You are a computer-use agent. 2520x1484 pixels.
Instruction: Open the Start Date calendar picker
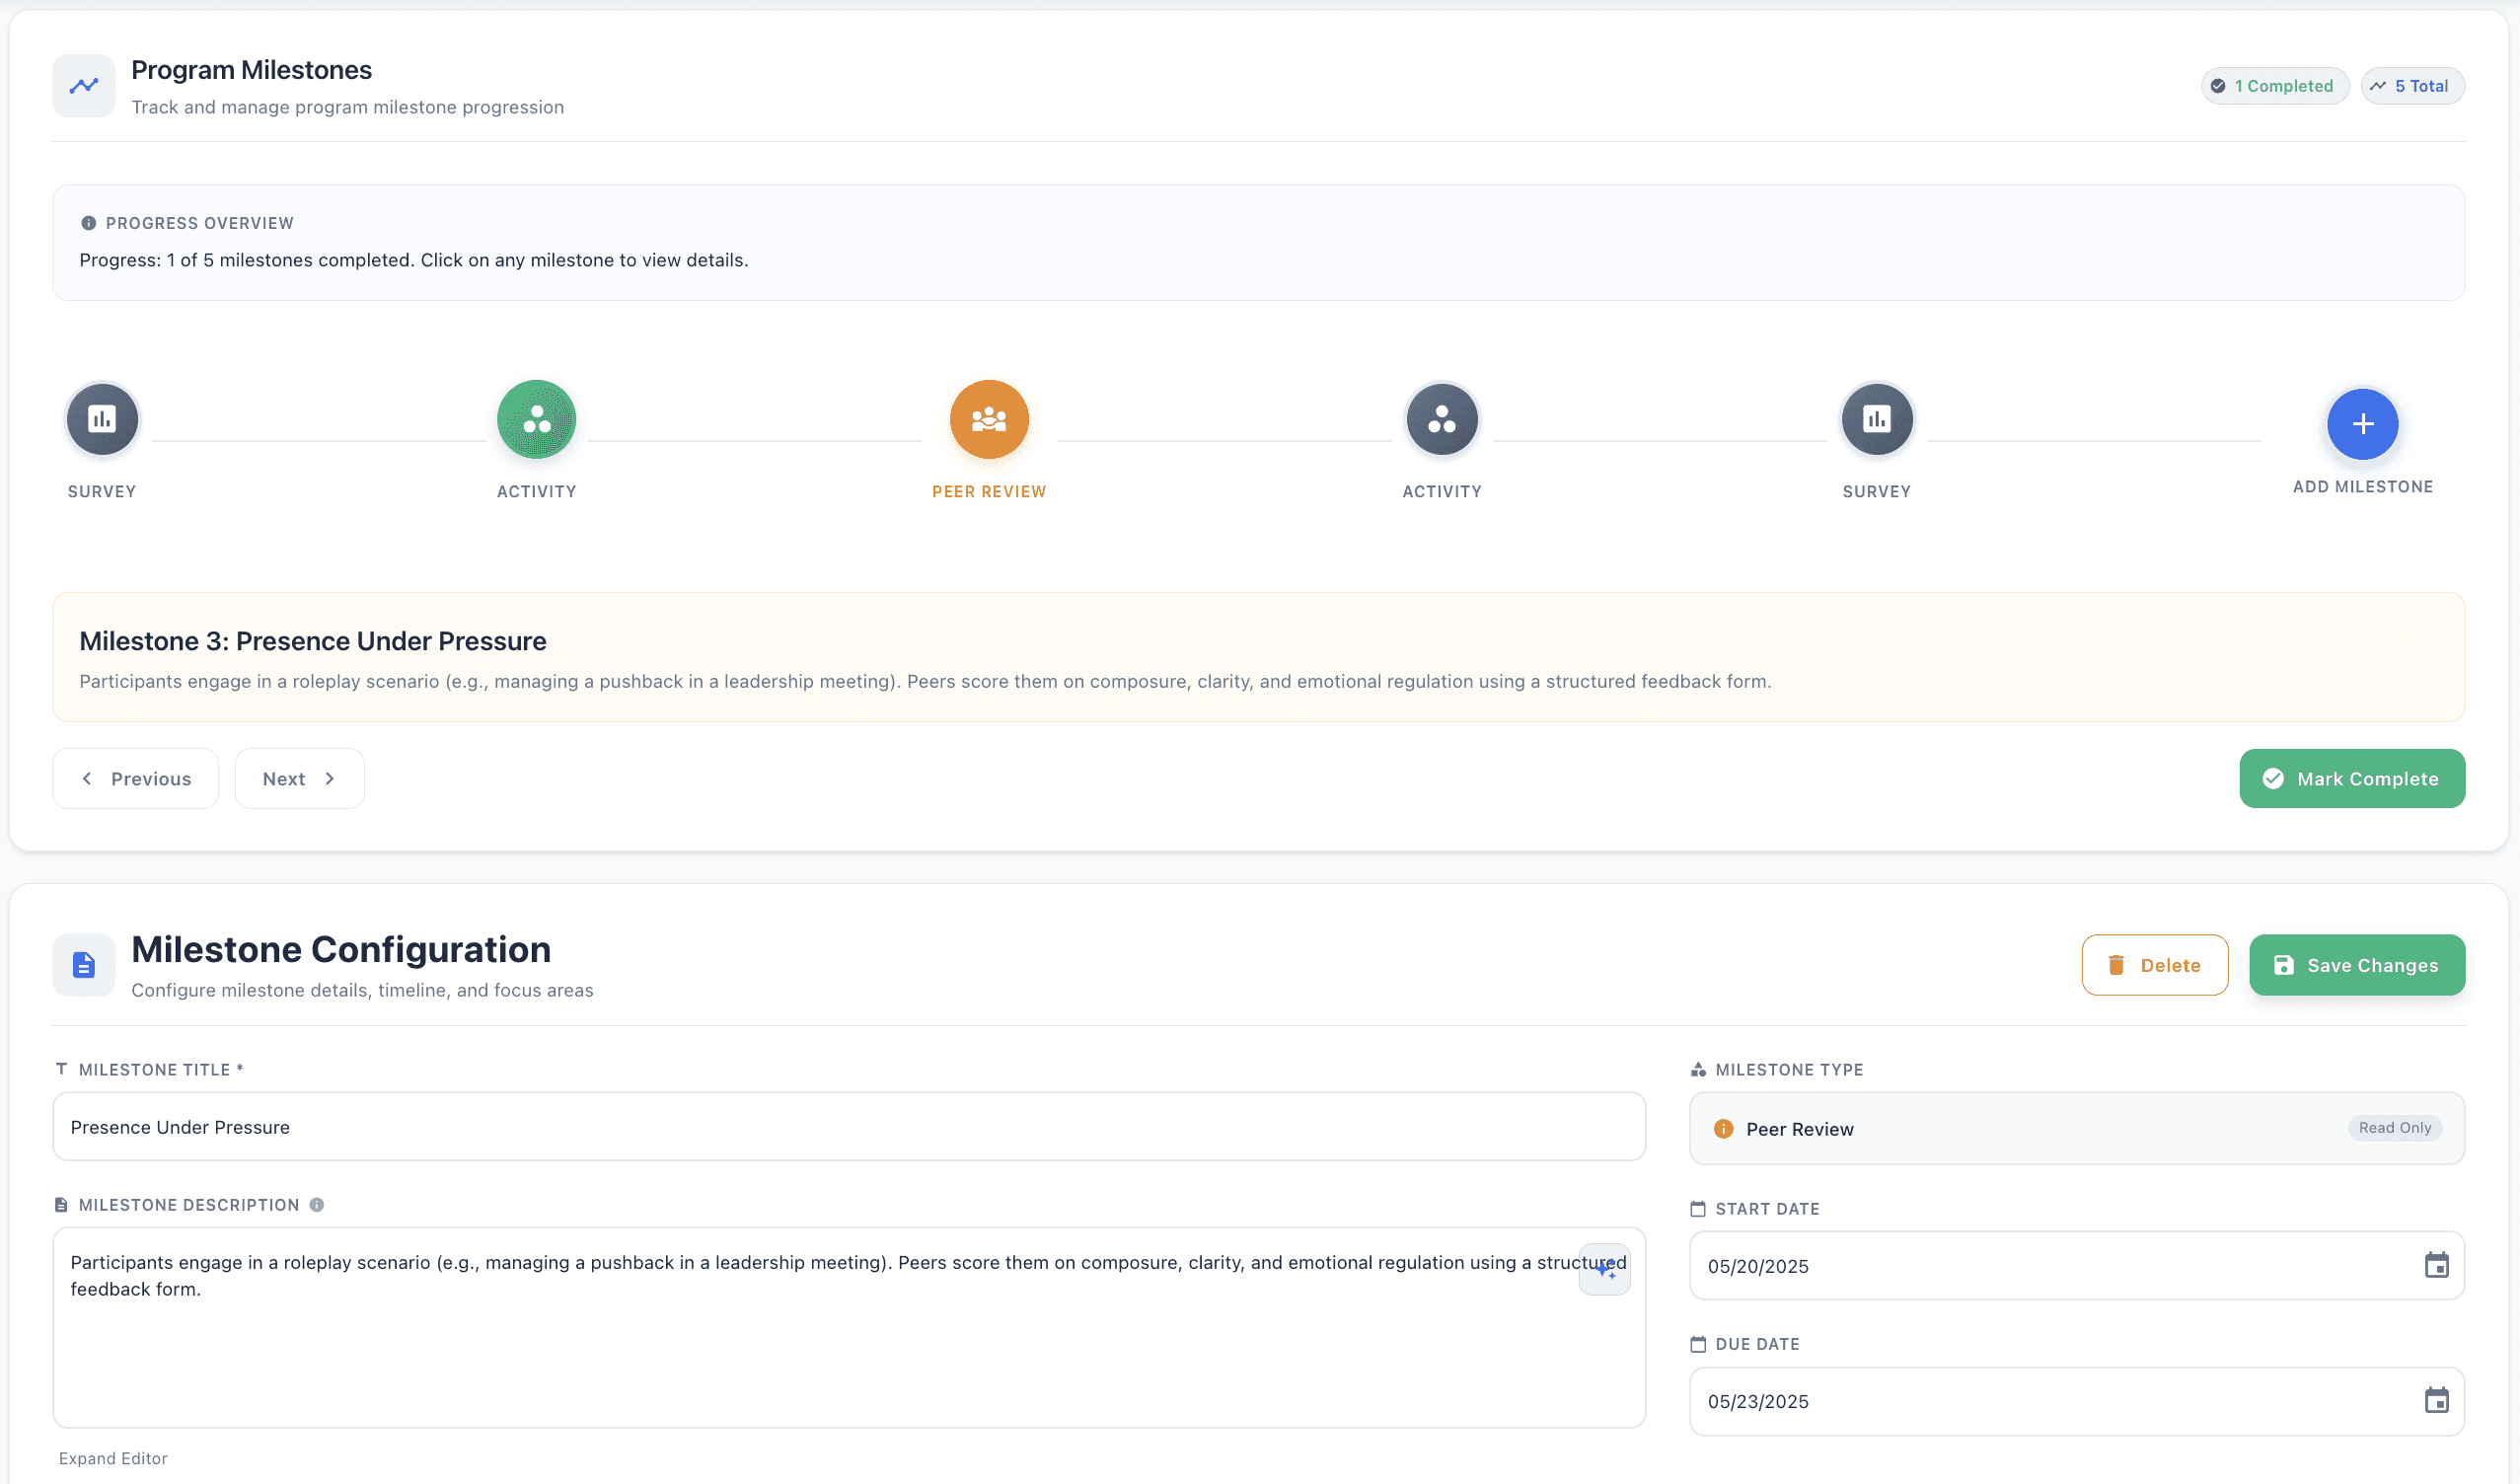pyautogui.click(x=2436, y=1266)
